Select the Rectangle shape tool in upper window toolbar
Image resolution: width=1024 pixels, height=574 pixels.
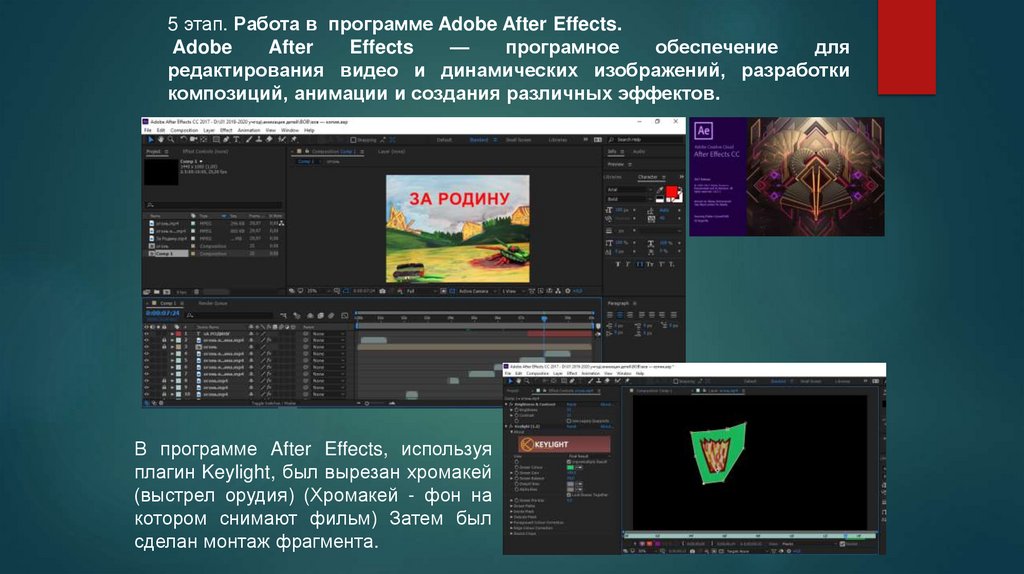pos(216,140)
